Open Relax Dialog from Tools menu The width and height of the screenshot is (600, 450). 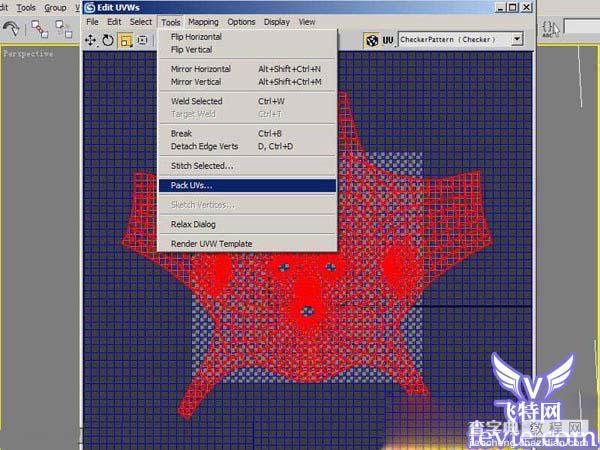[247, 224]
